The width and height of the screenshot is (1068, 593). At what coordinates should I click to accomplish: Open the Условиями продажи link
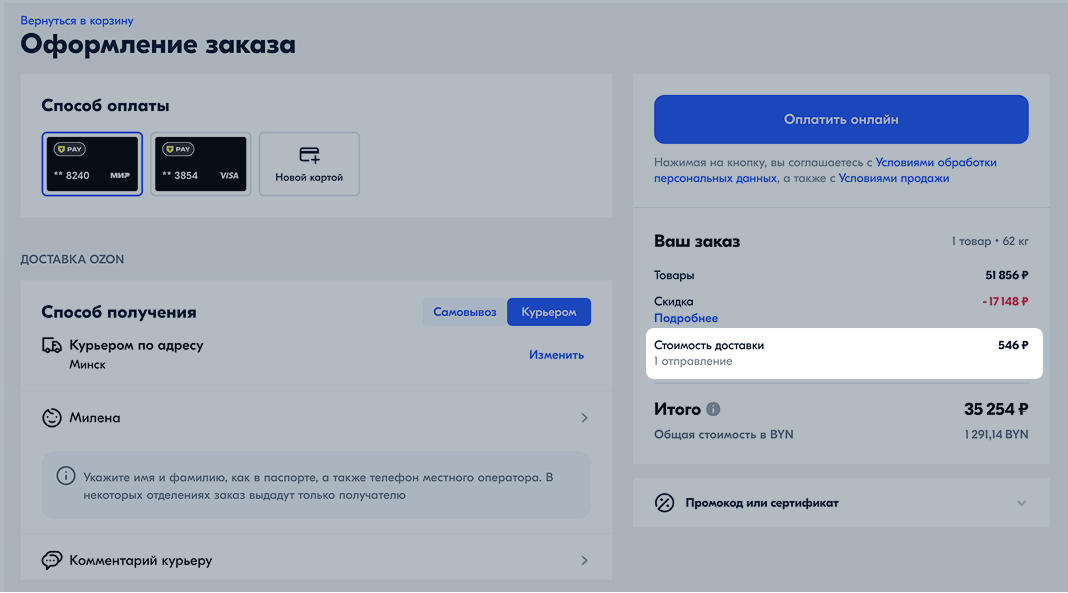pos(894,178)
